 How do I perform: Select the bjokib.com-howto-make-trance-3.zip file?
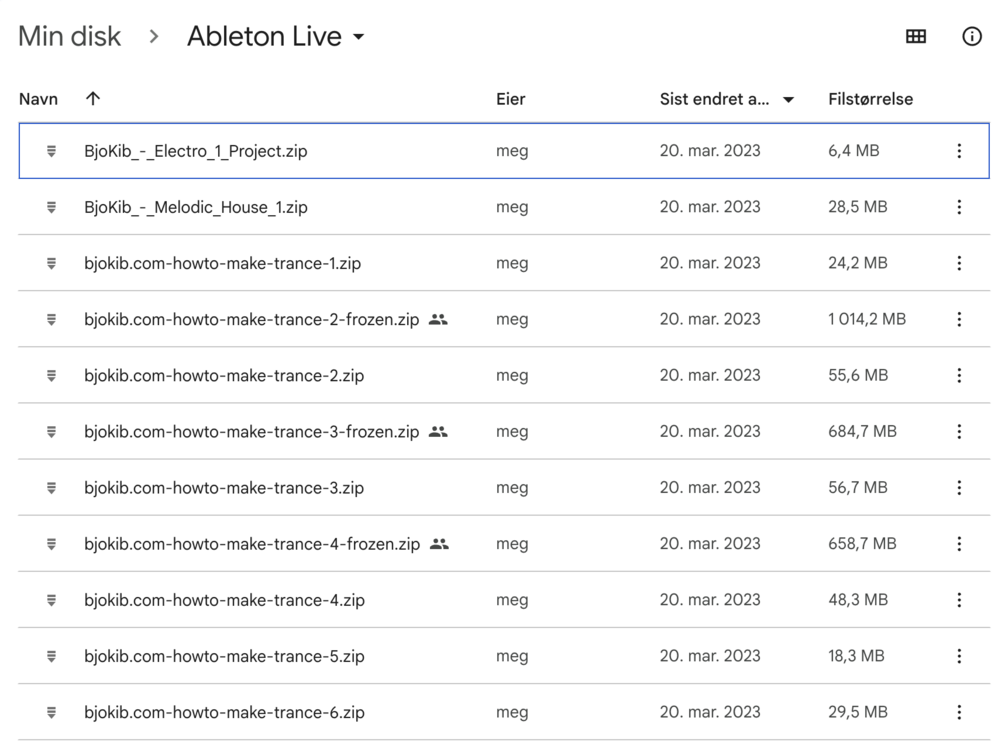tap(224, 488)
